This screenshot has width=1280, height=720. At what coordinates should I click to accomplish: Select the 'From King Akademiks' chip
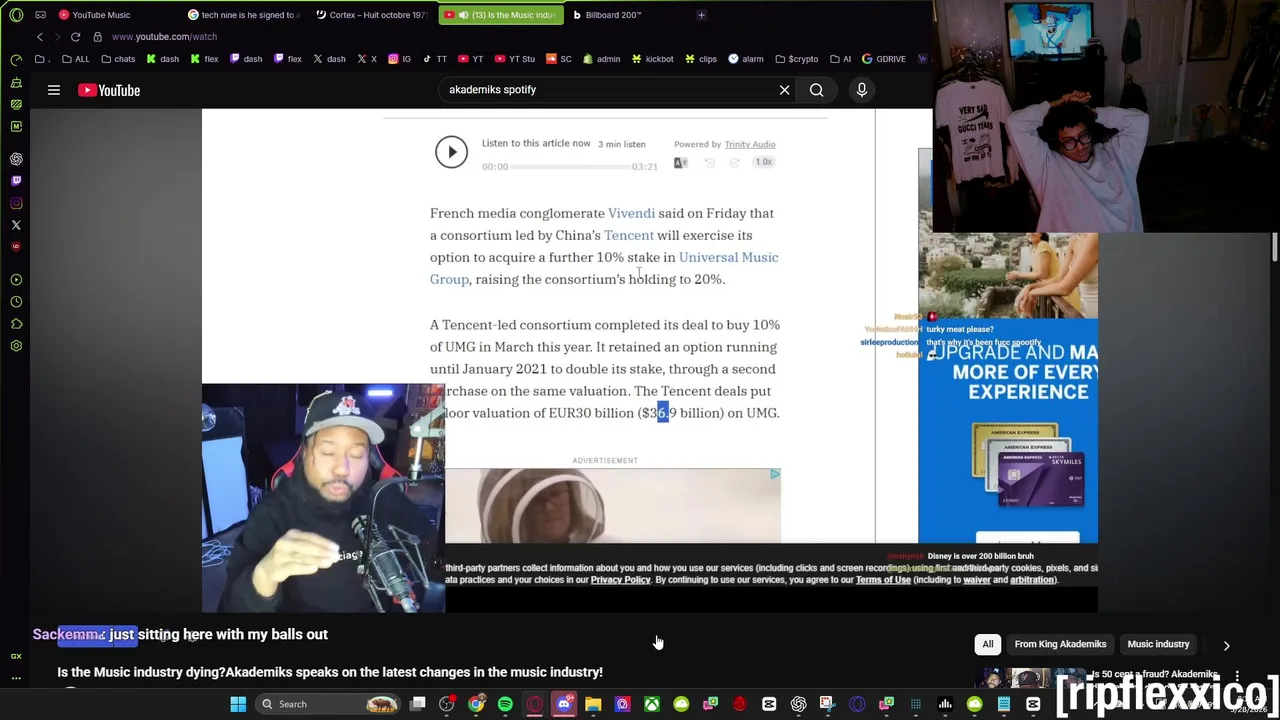(1060, 644)
